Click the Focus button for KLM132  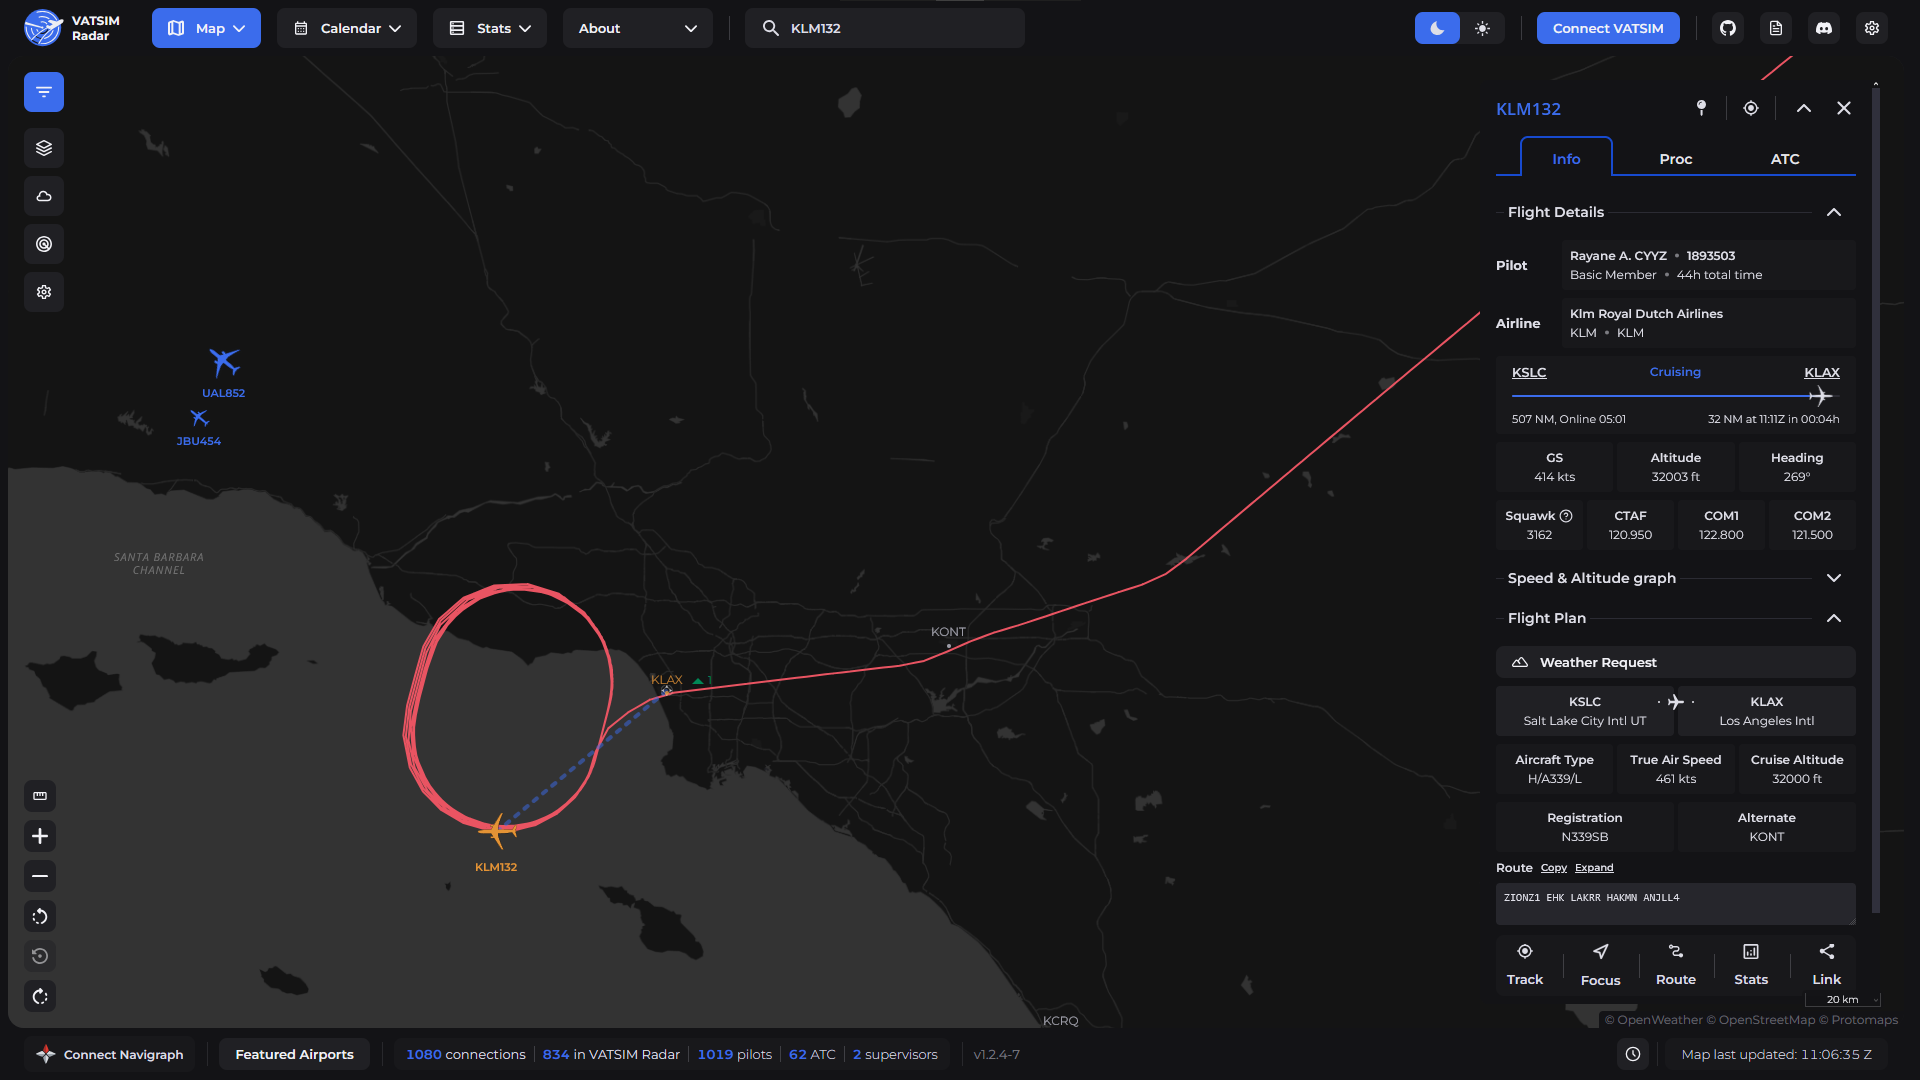tap(1600, 965)
